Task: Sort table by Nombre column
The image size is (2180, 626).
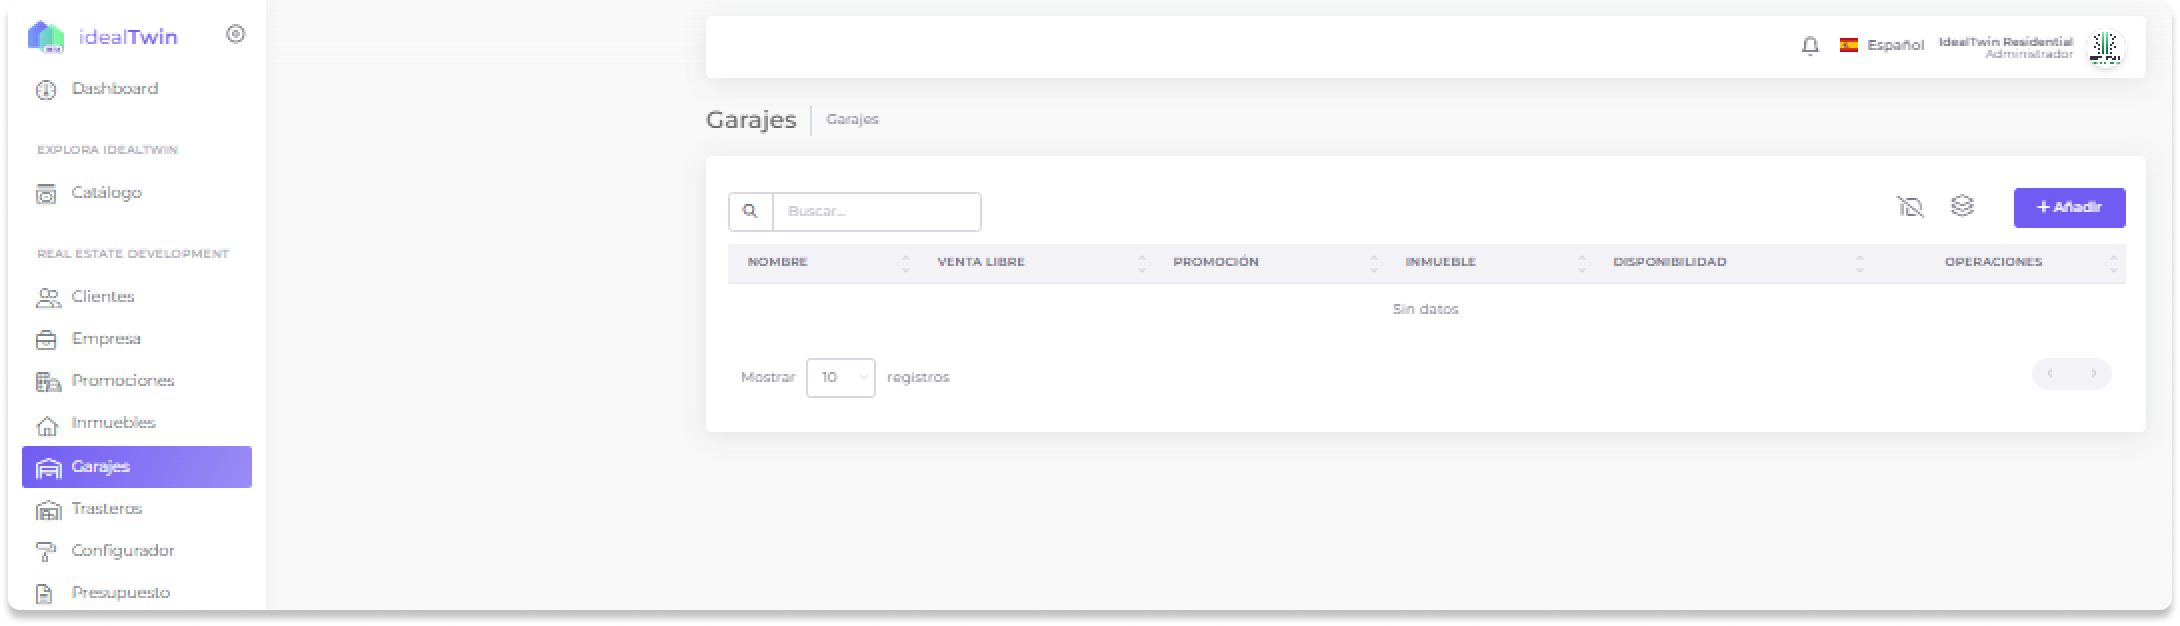Action: point(777,262)
